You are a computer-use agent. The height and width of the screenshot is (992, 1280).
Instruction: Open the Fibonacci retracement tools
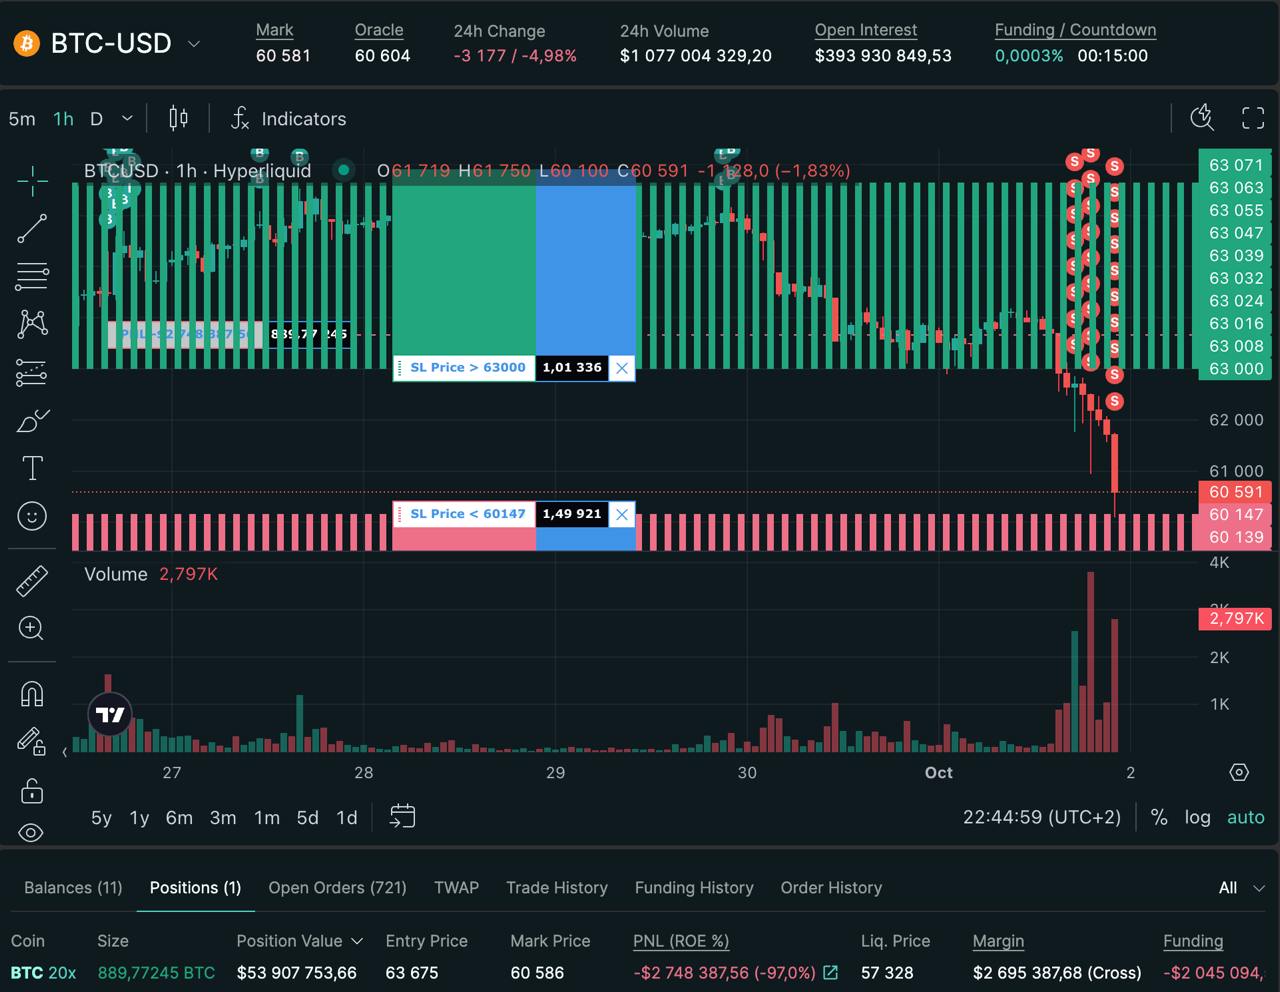tap(32, 275)
